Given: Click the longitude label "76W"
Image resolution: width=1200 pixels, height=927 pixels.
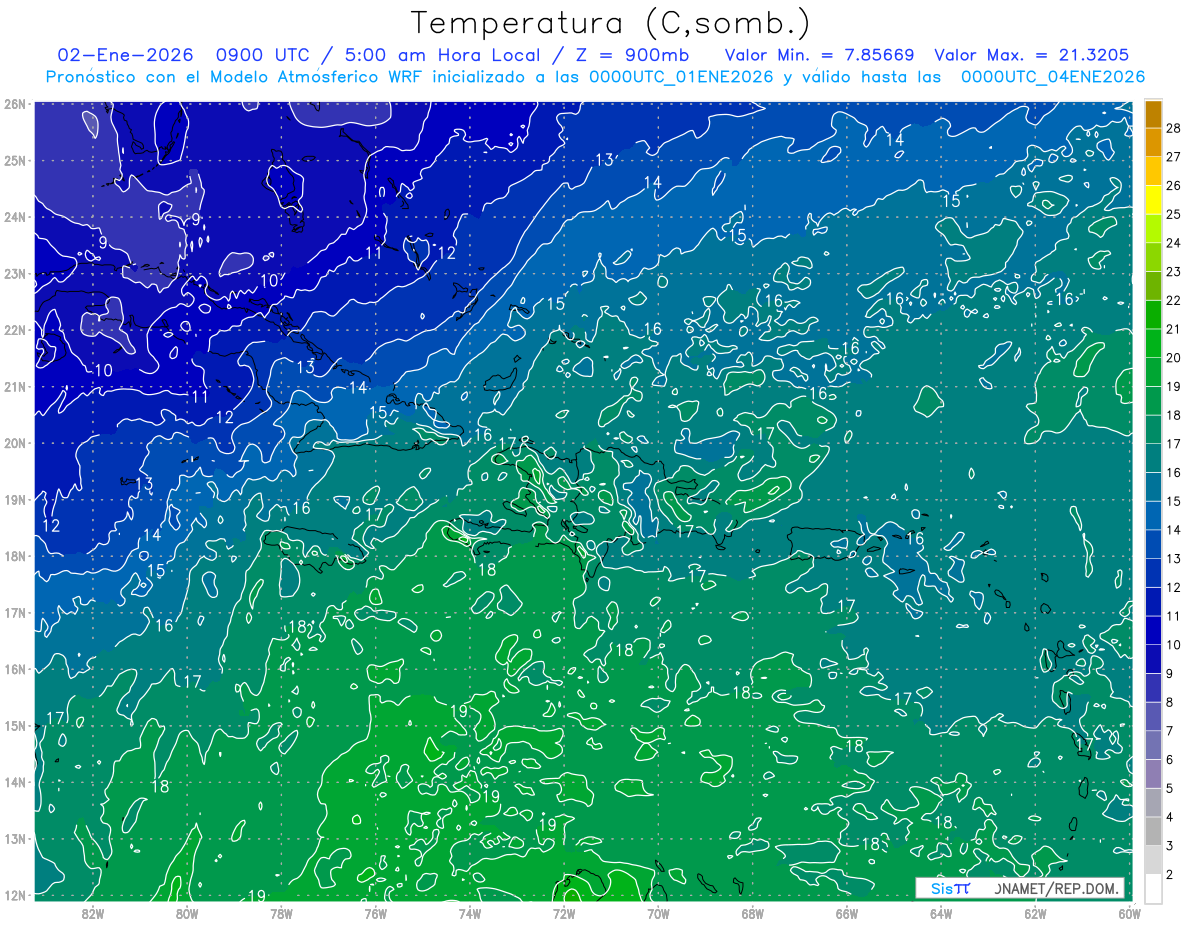Looking at the screenshot, I should (x=375, y=912).
